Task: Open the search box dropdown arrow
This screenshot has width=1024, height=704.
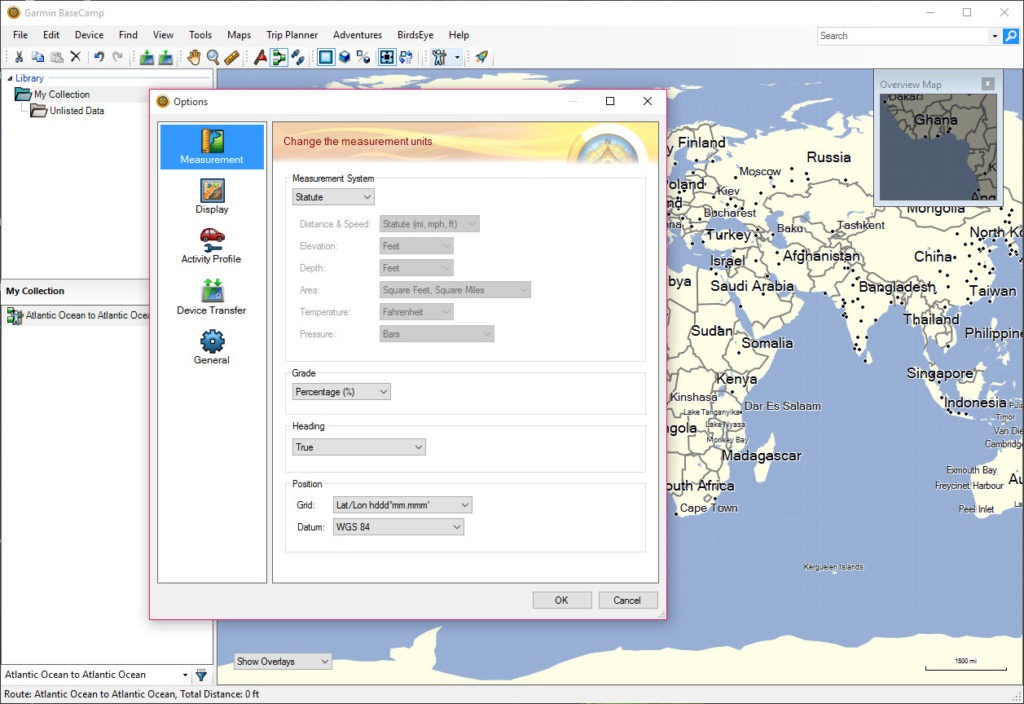Action: click(995, 36)
